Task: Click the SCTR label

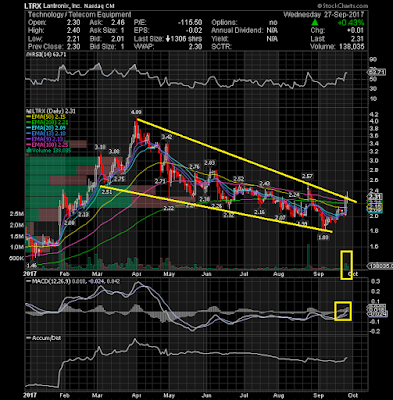Action: tap(221, 47)
